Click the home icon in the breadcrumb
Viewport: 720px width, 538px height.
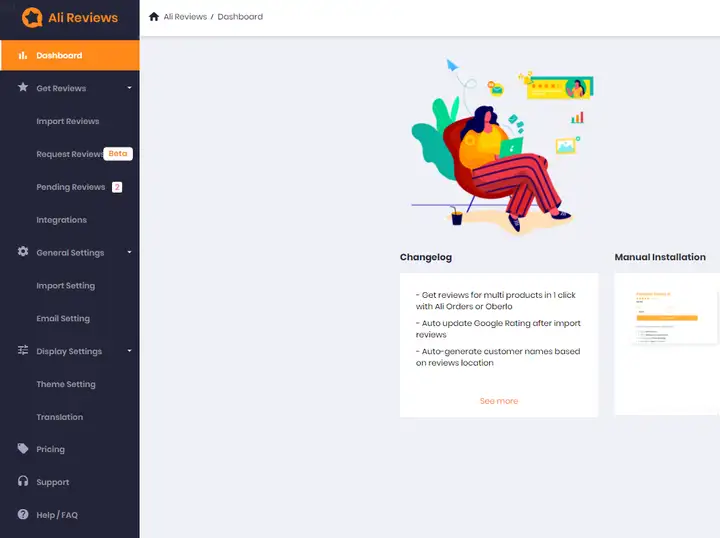pos(154,17)
